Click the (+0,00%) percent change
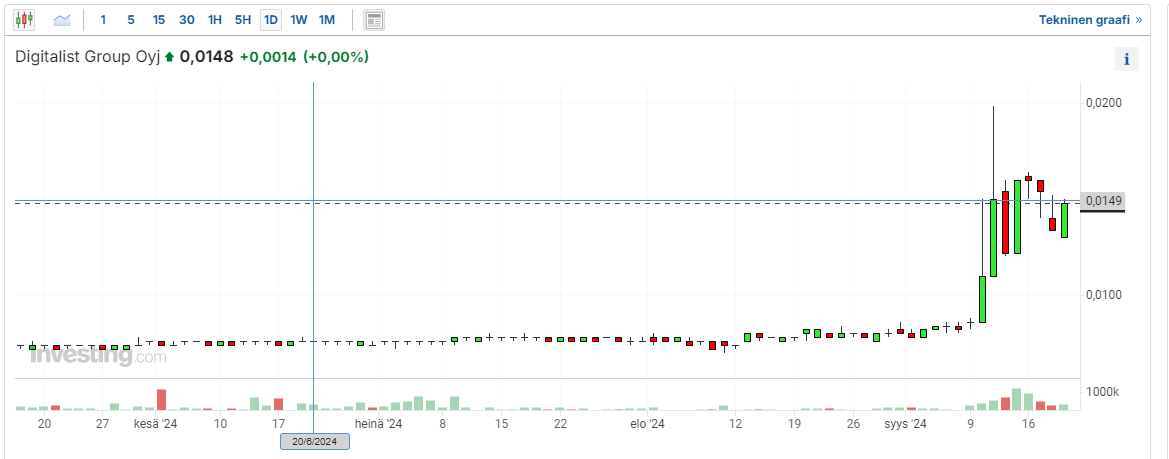 point(335,57)
